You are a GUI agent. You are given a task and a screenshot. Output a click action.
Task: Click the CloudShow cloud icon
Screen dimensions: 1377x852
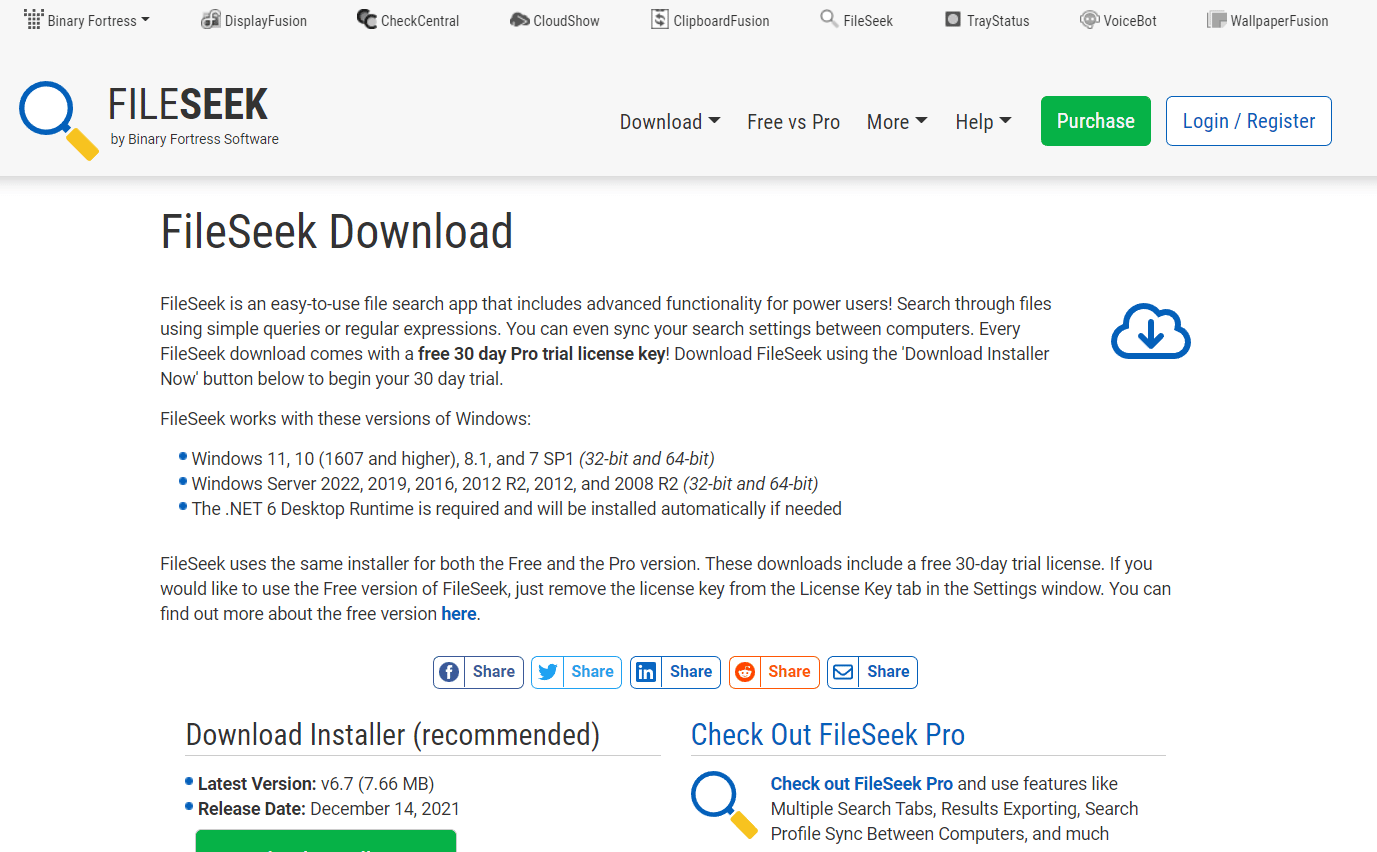point(519,20)
